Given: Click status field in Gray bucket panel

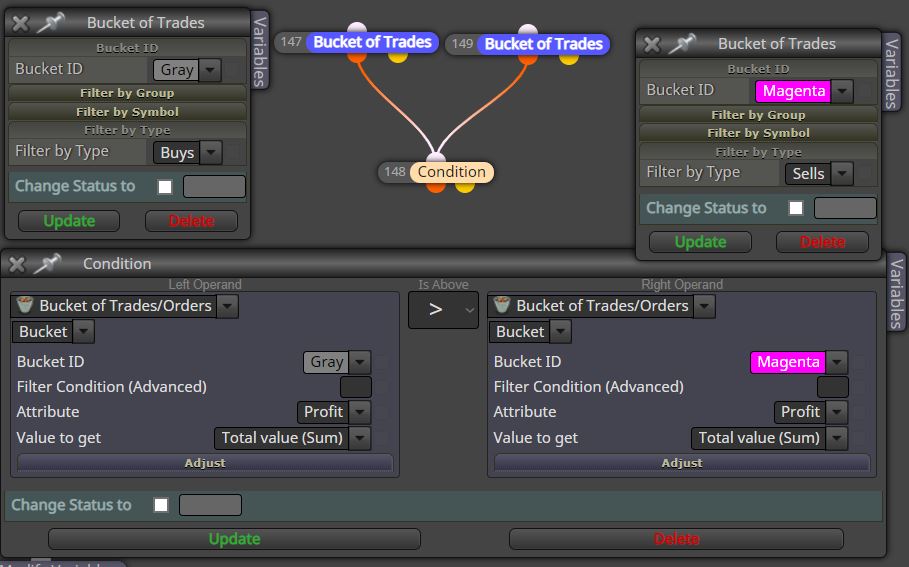Looking at the screenshot, I should click(x=214, y=187).
